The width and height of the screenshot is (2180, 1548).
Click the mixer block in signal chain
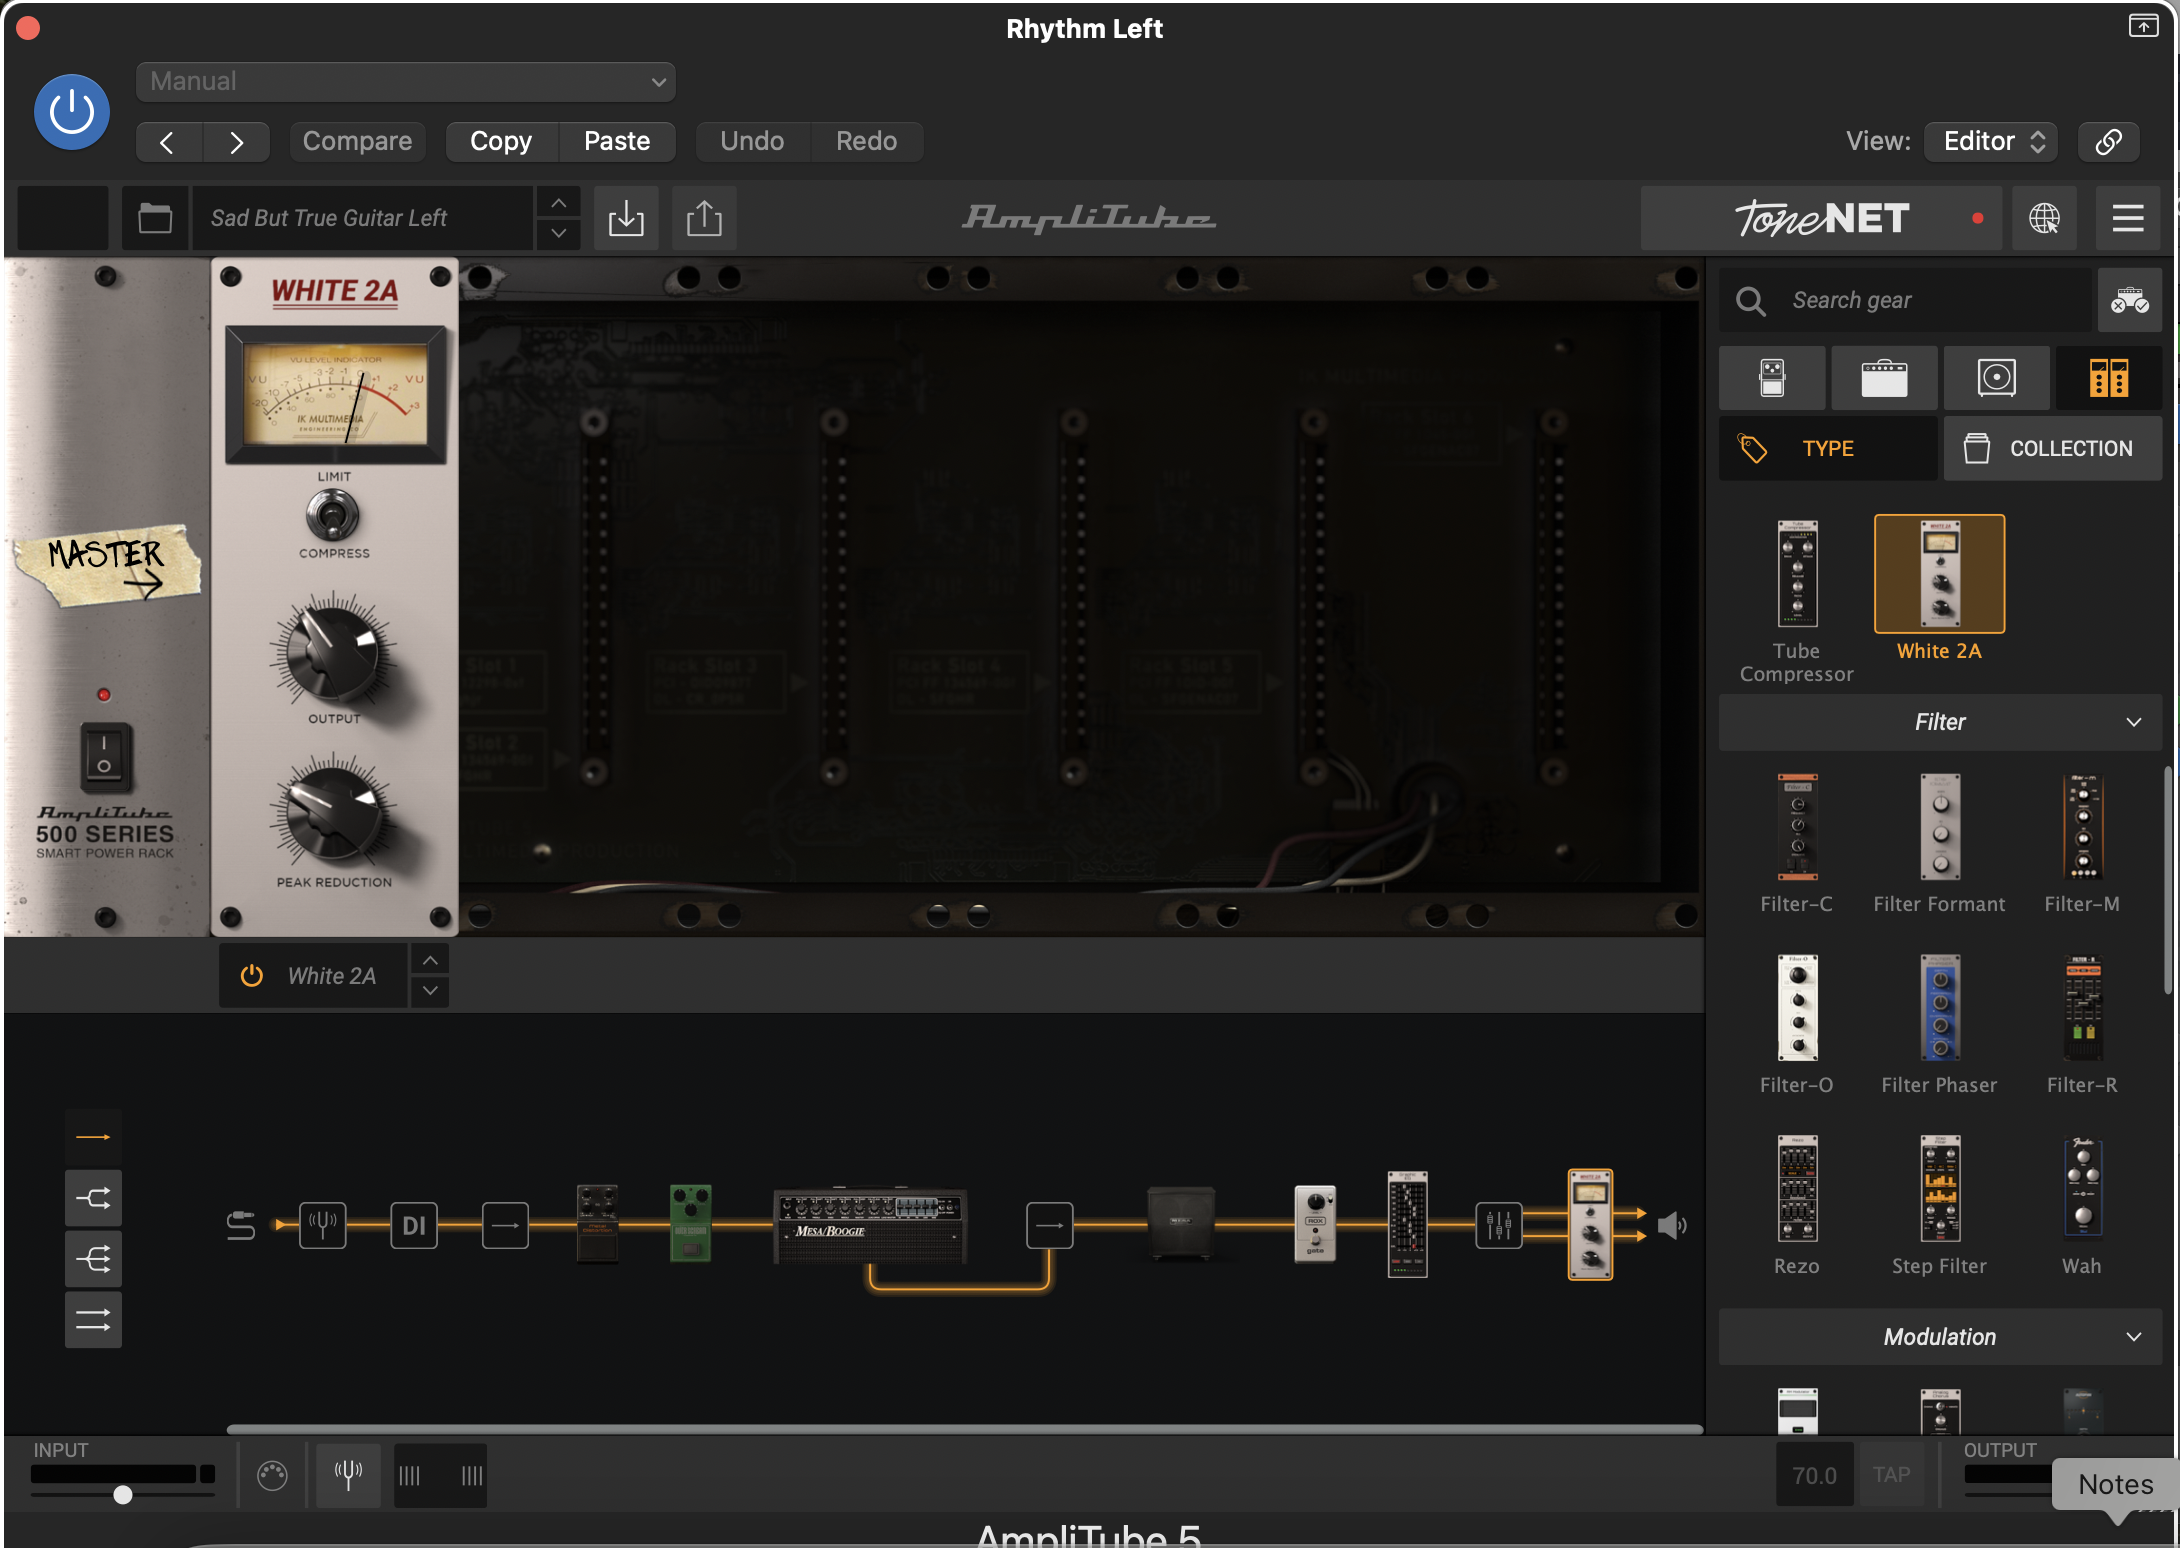click(x=1499, y=1225)
